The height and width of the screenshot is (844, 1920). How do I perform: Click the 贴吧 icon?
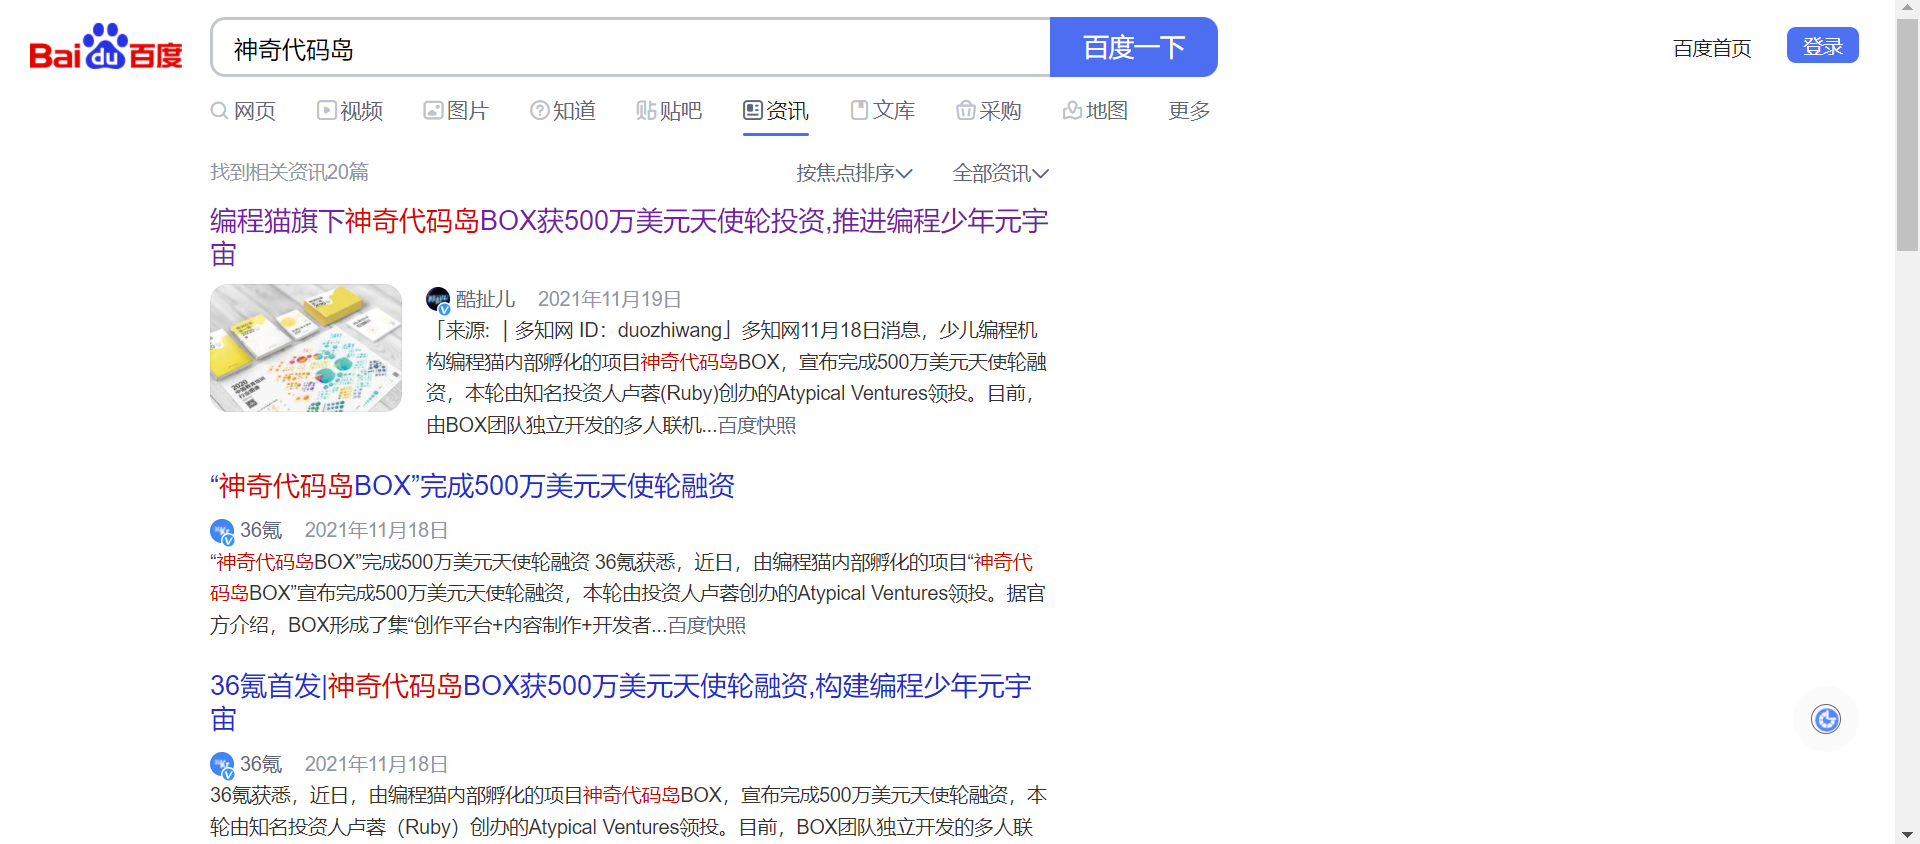click(646, 111)
